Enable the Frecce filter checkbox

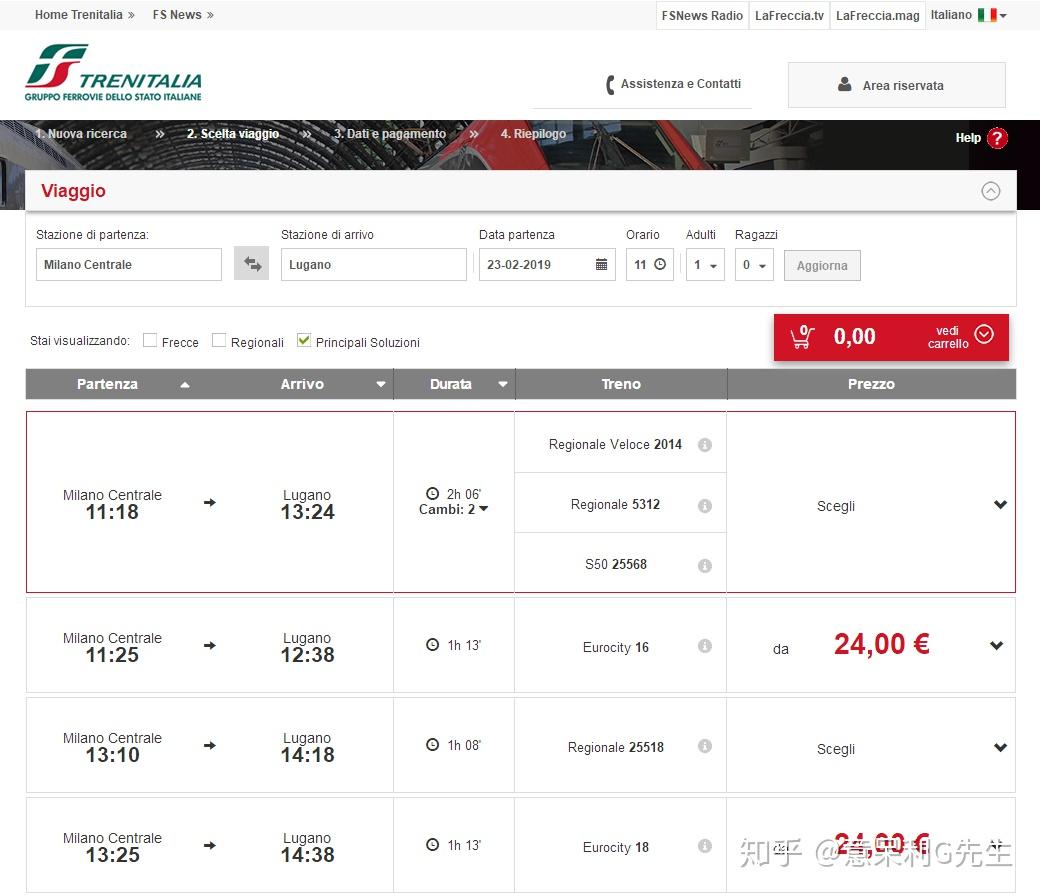(x=150, y=340)
